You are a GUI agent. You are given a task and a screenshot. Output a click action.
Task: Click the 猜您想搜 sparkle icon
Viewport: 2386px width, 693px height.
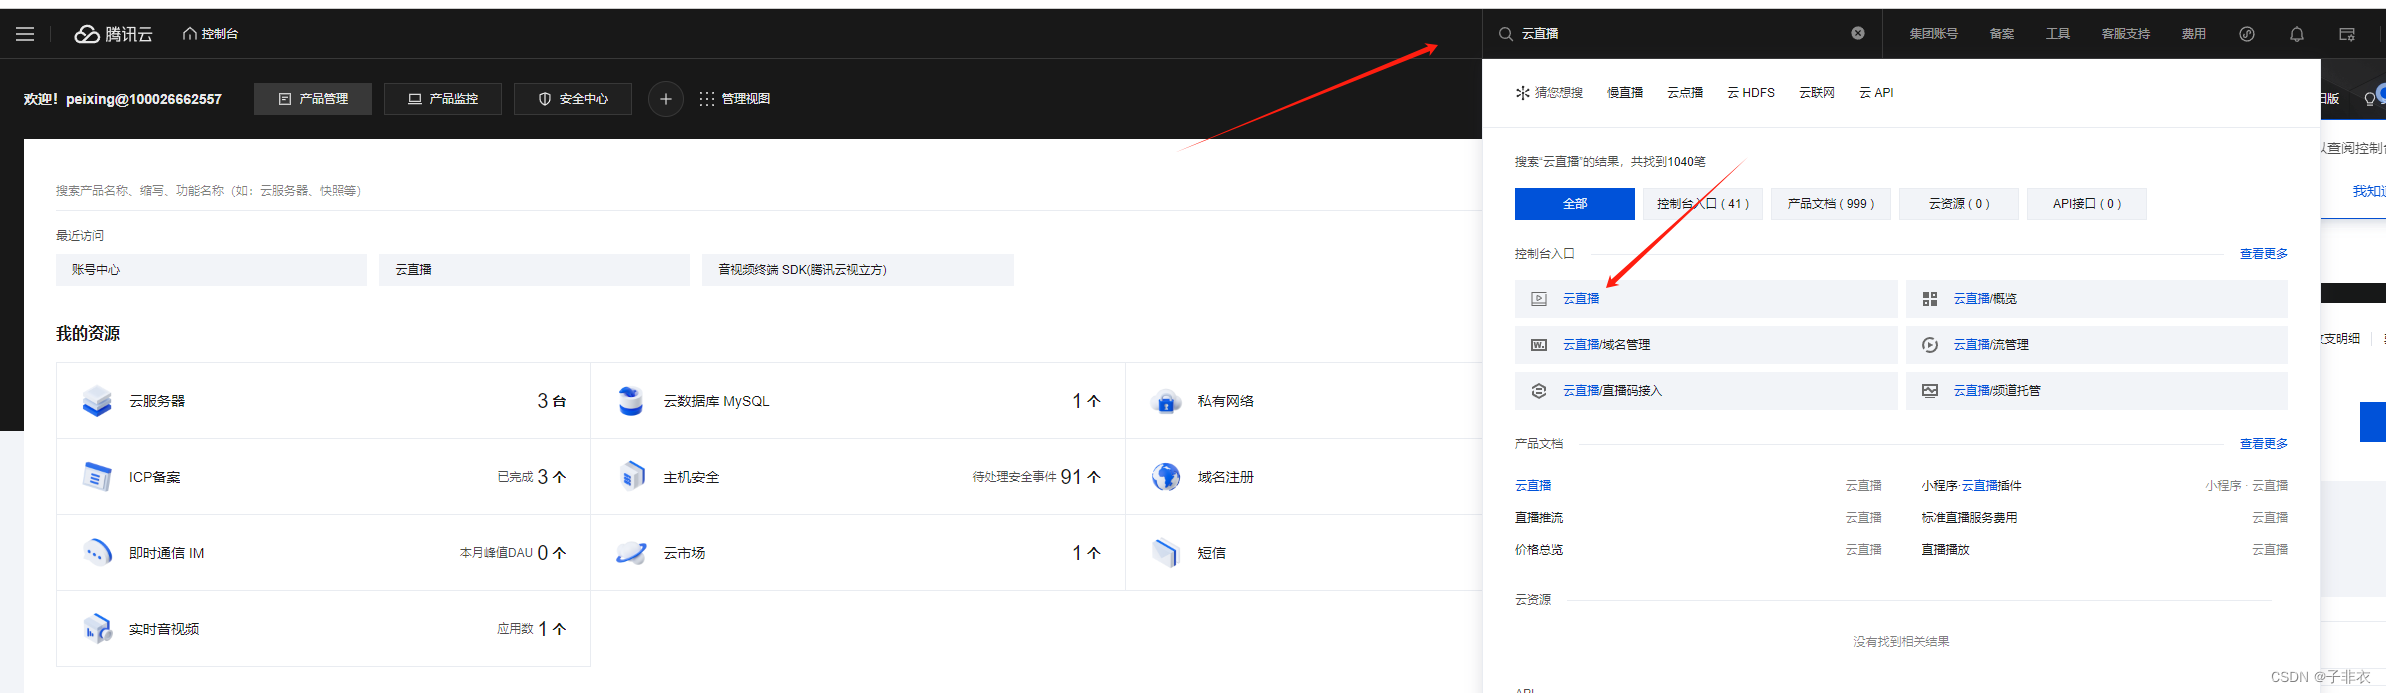(1522, 93)
